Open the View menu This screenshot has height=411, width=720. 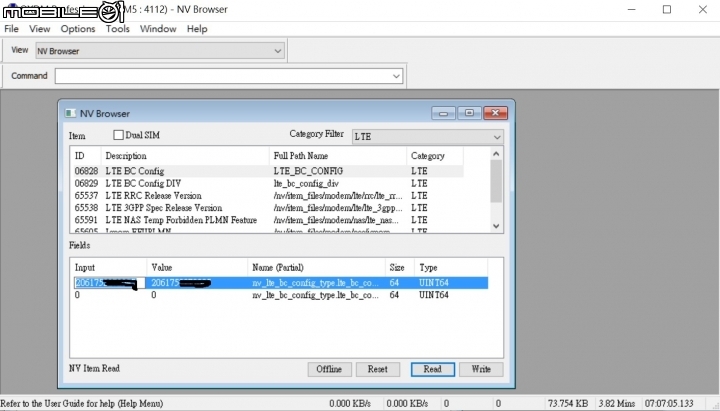[x=39, y=28]
